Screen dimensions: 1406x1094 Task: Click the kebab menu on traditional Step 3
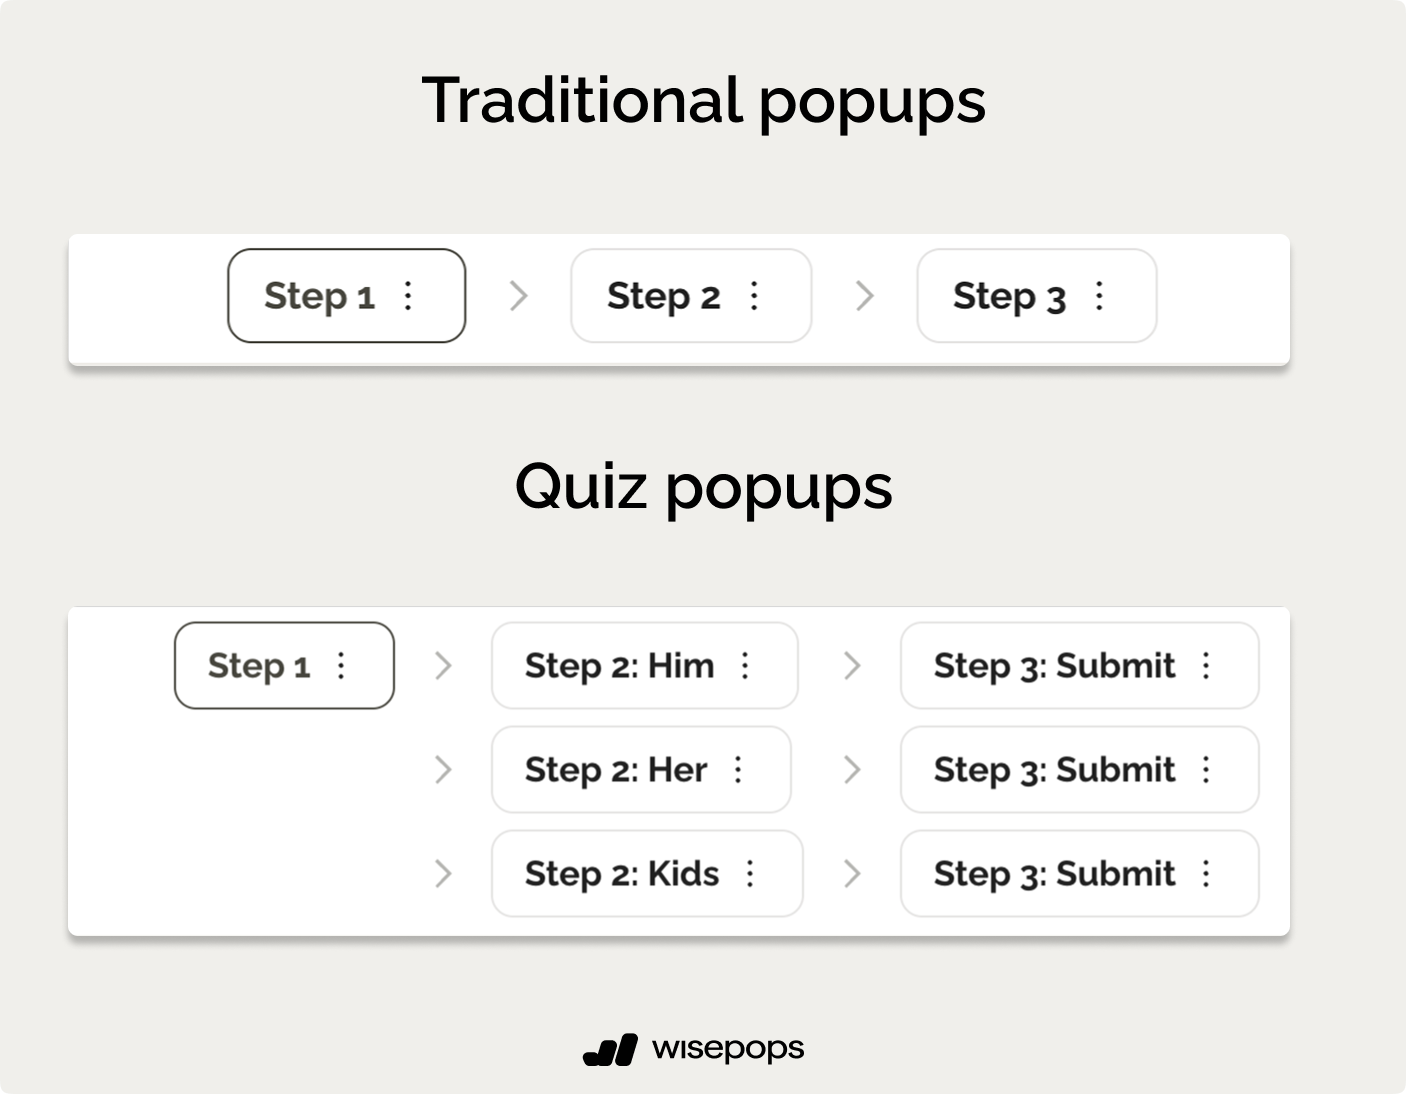pyautogui.click(x=1099, y=296)
